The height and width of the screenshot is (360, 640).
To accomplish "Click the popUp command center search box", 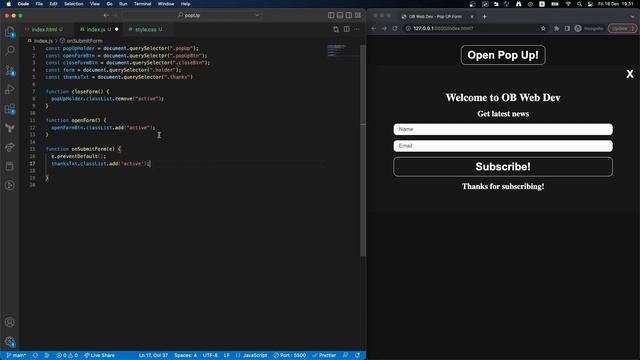I will tap(192, 15).
